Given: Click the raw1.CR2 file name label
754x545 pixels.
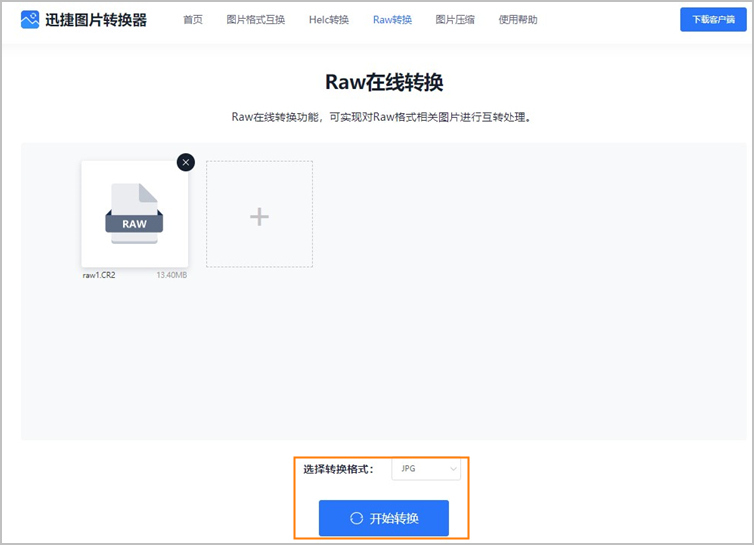Looking at the screenshot, I should coord(98,275).
